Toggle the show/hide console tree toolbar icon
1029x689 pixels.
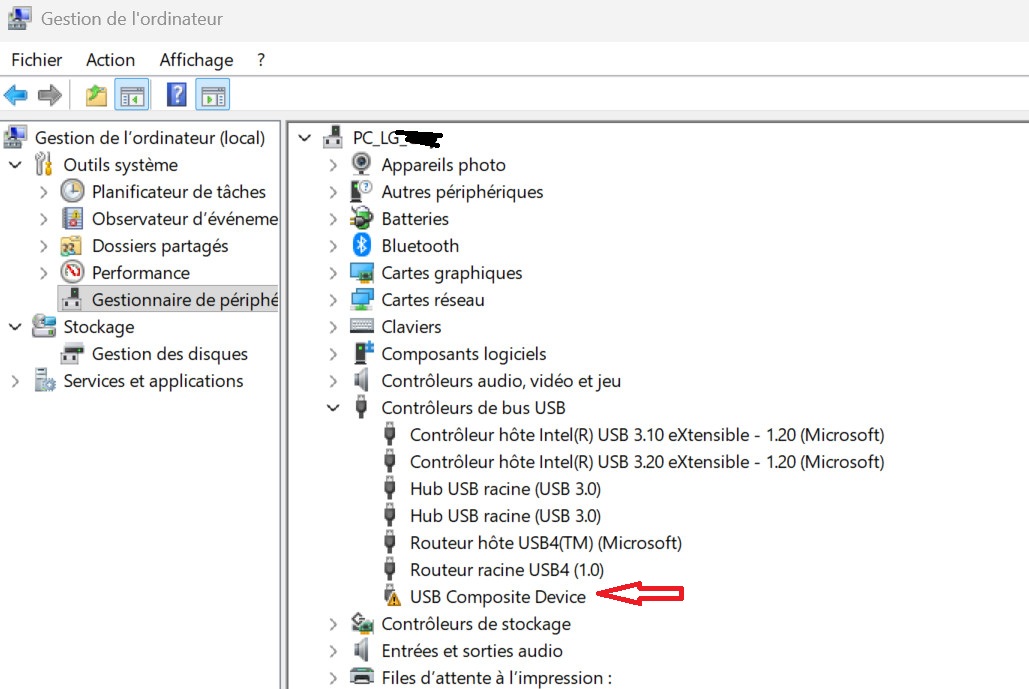132,96
